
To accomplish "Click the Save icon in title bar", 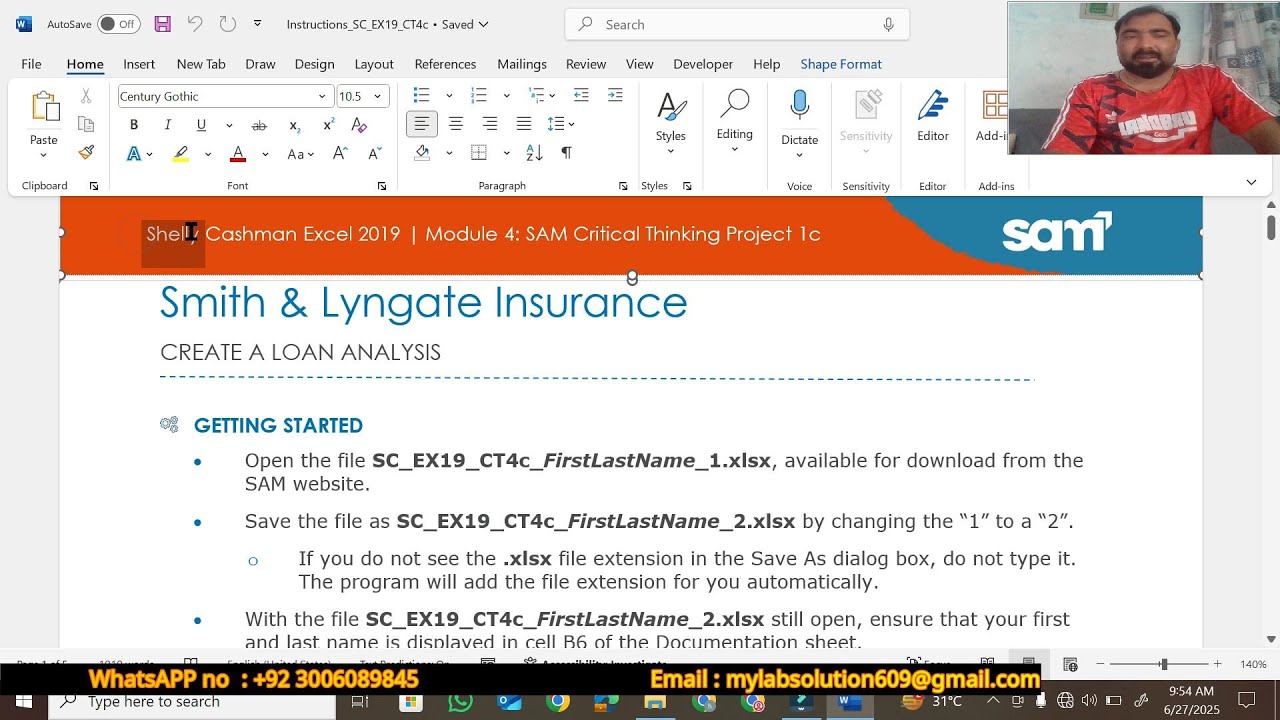I will click(x=162, y=24).
